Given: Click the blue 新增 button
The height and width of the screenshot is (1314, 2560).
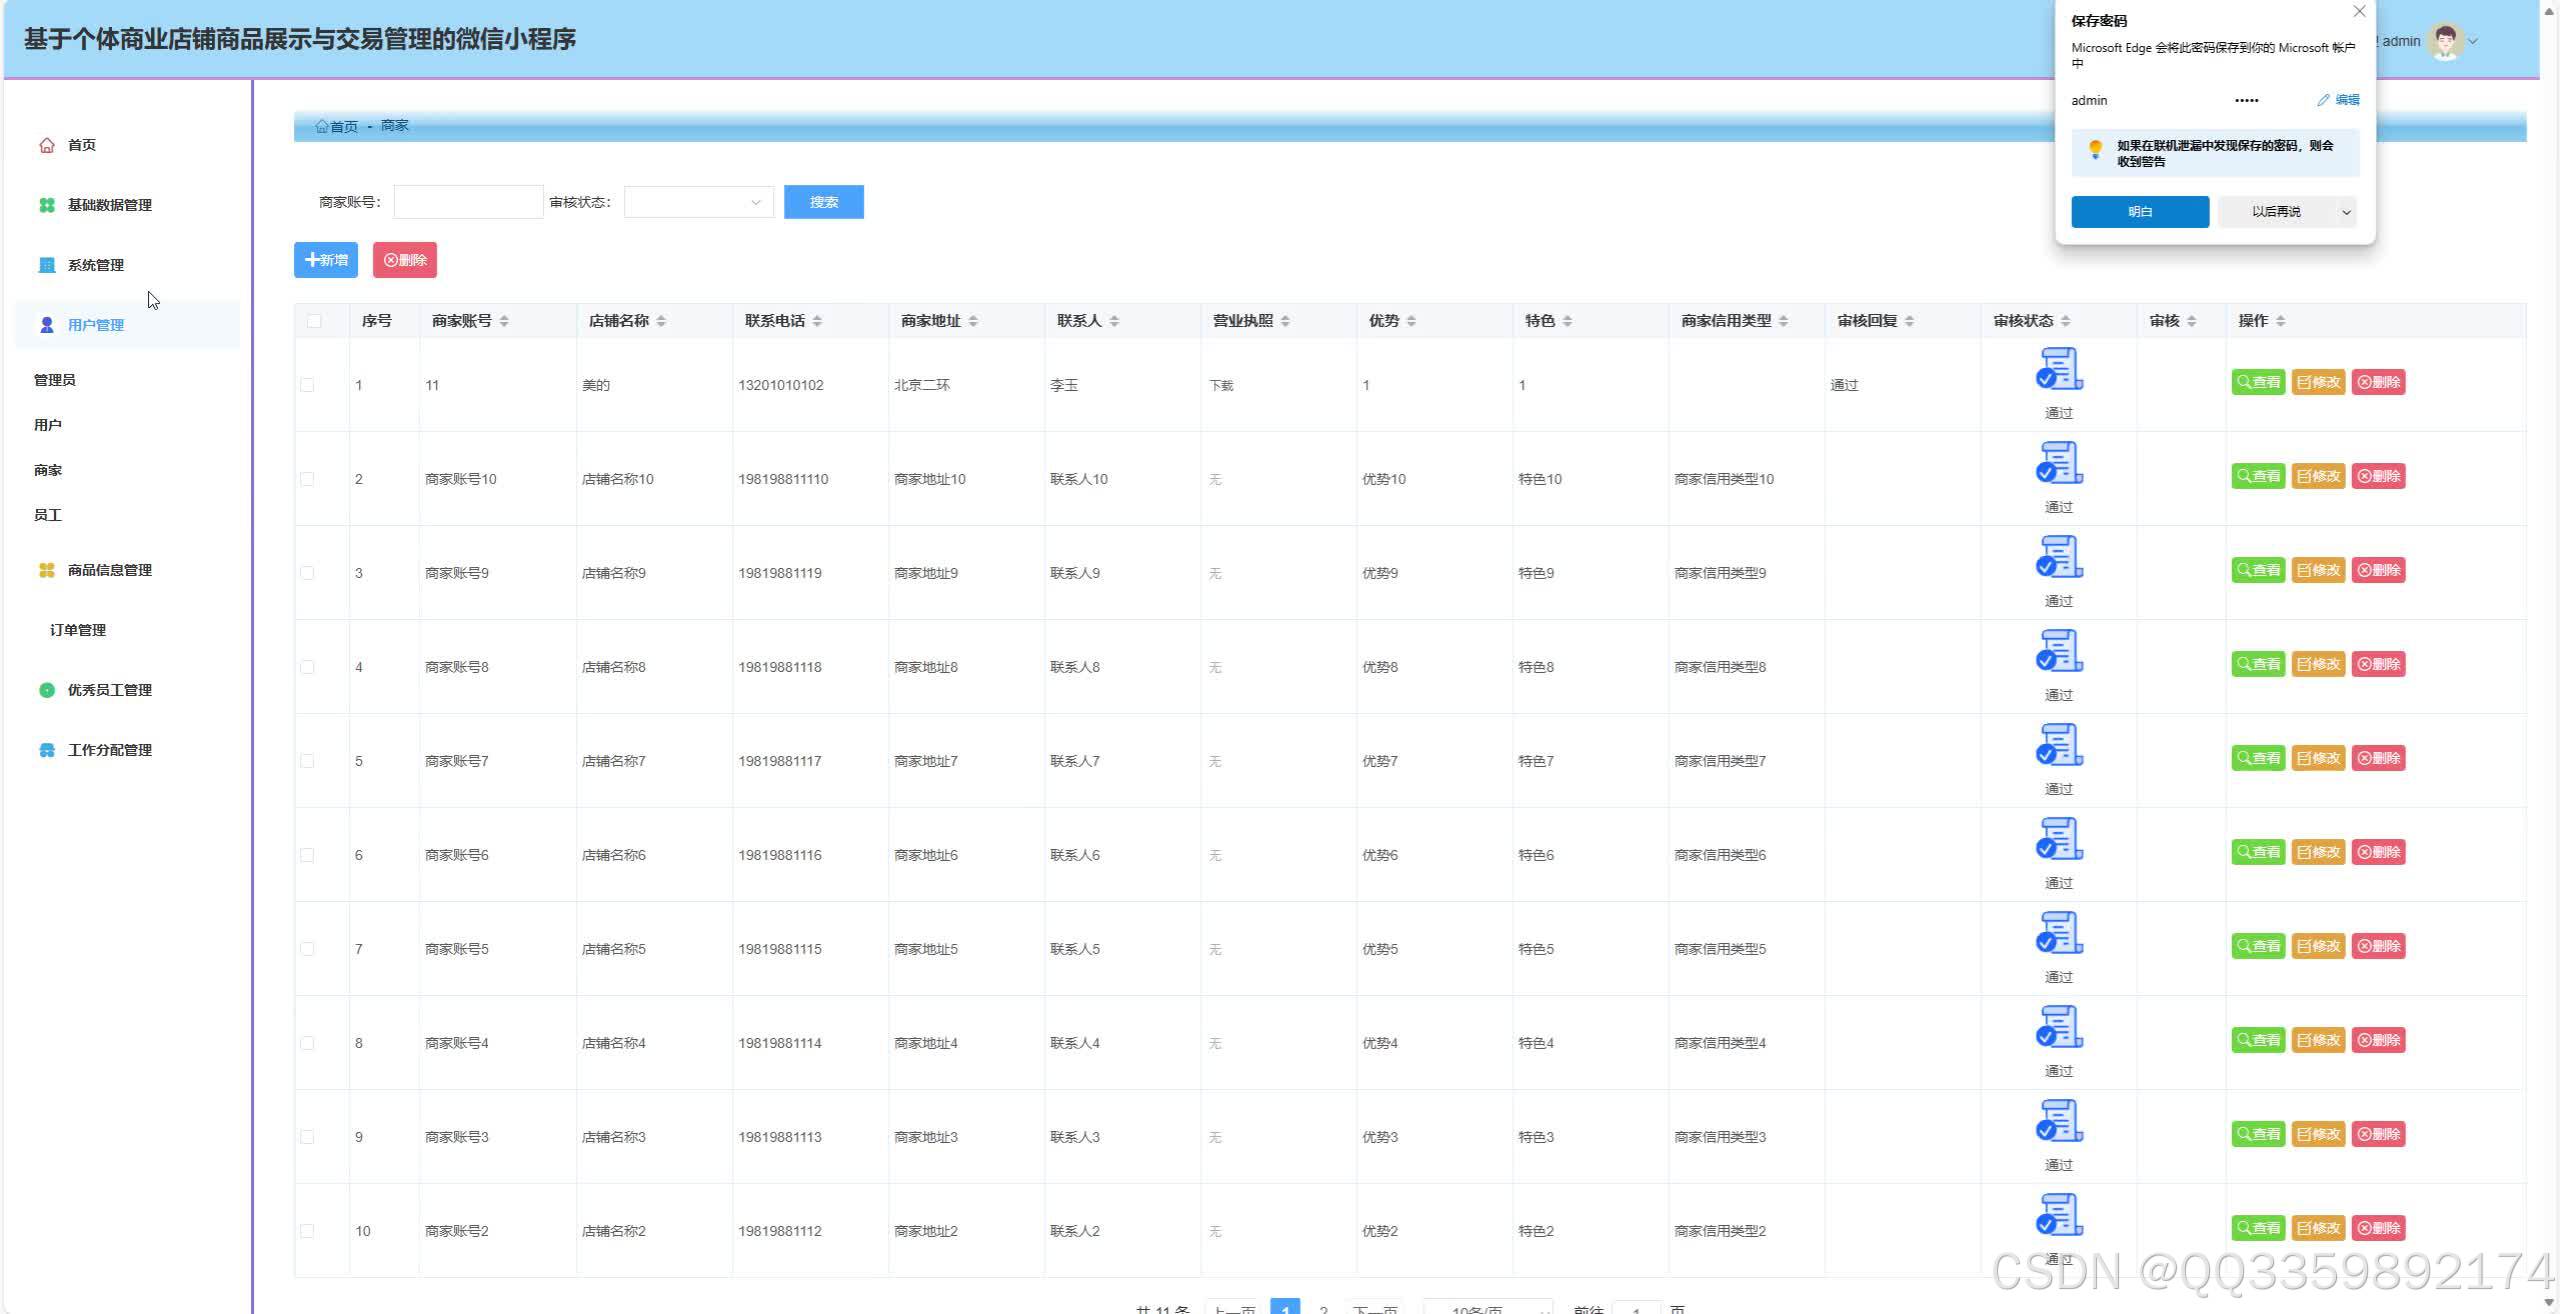Looking at the screenshot, I should point(326,260).
